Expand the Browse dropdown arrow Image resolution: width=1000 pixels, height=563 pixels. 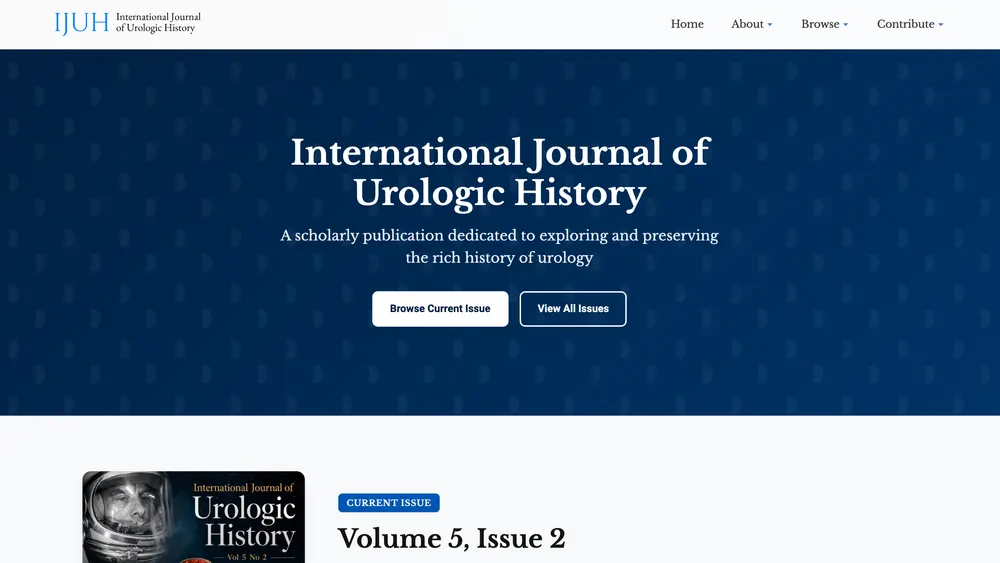846,25
